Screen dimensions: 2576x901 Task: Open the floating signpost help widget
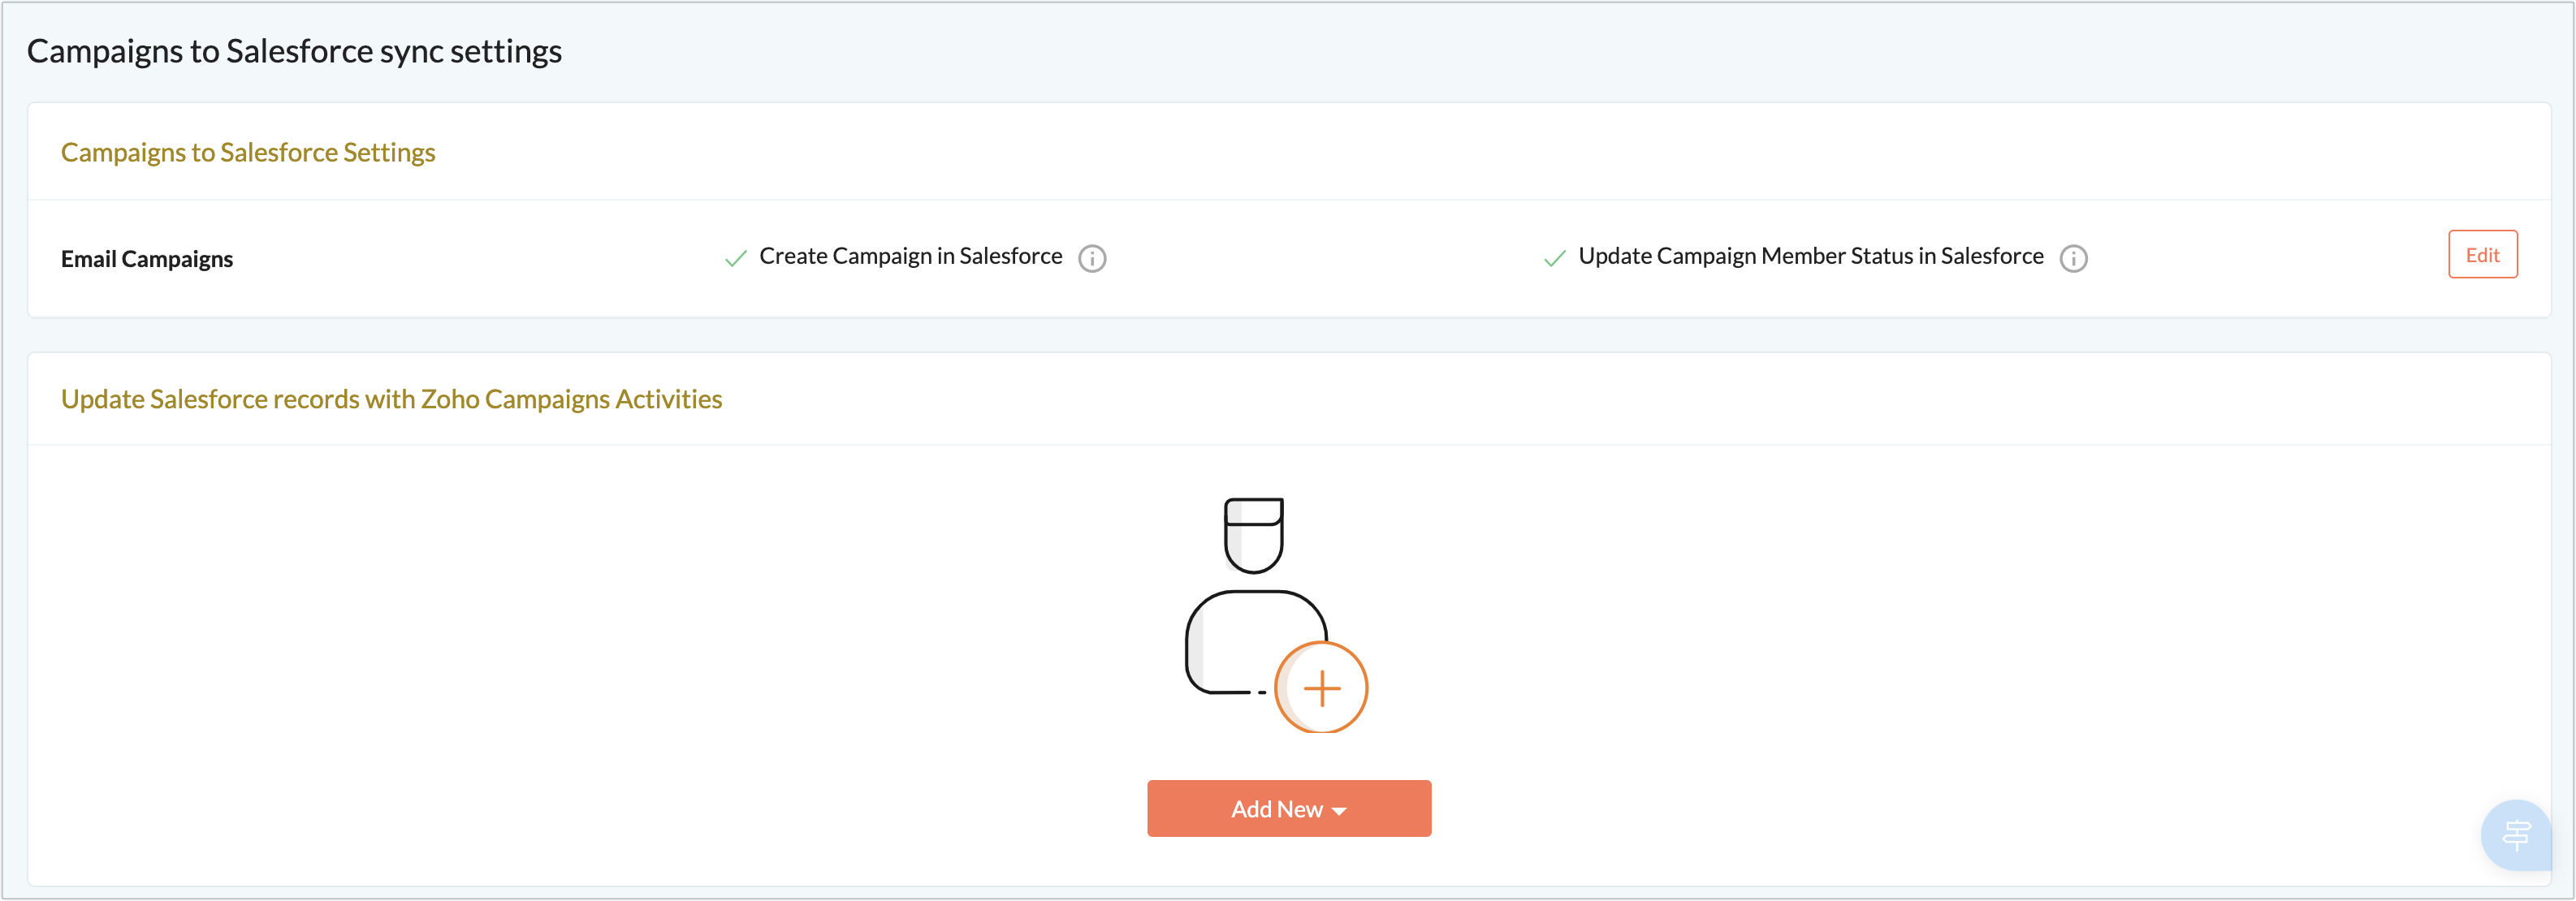(2515, 834)
